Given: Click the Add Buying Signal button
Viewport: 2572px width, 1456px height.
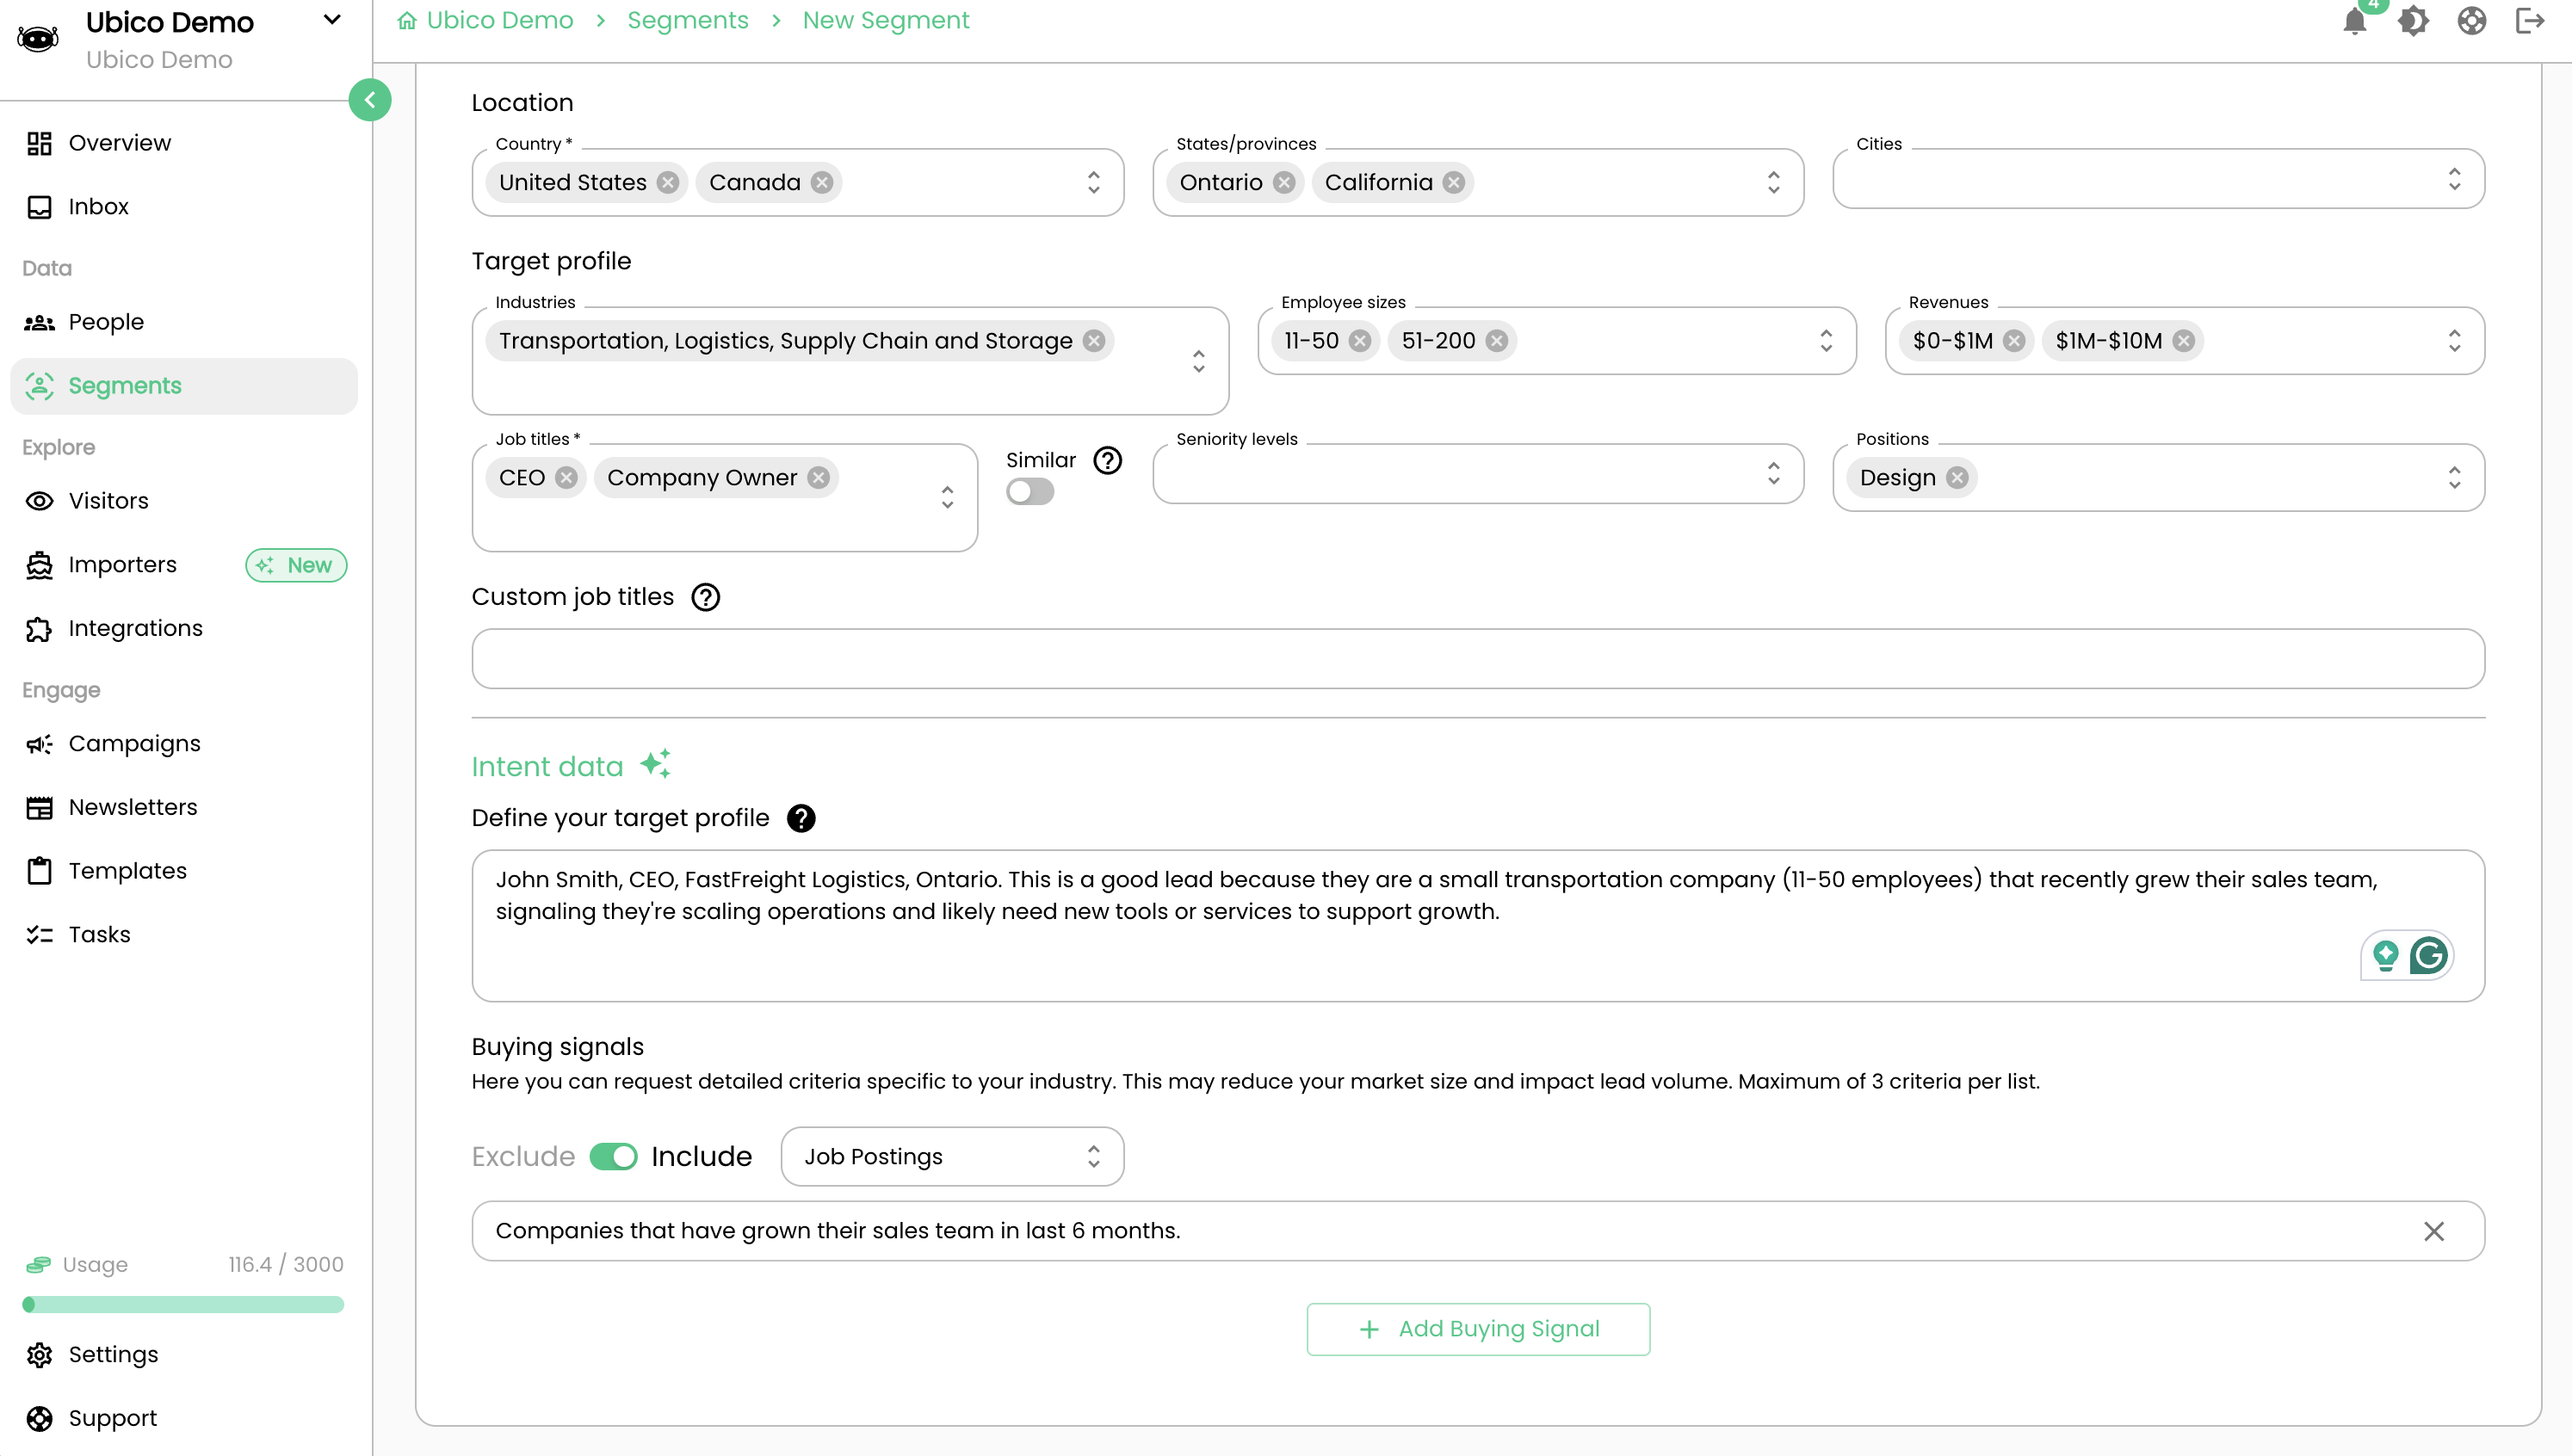Looking at the screenshot, I should pyautogui.click(x=1478, y=1329).
